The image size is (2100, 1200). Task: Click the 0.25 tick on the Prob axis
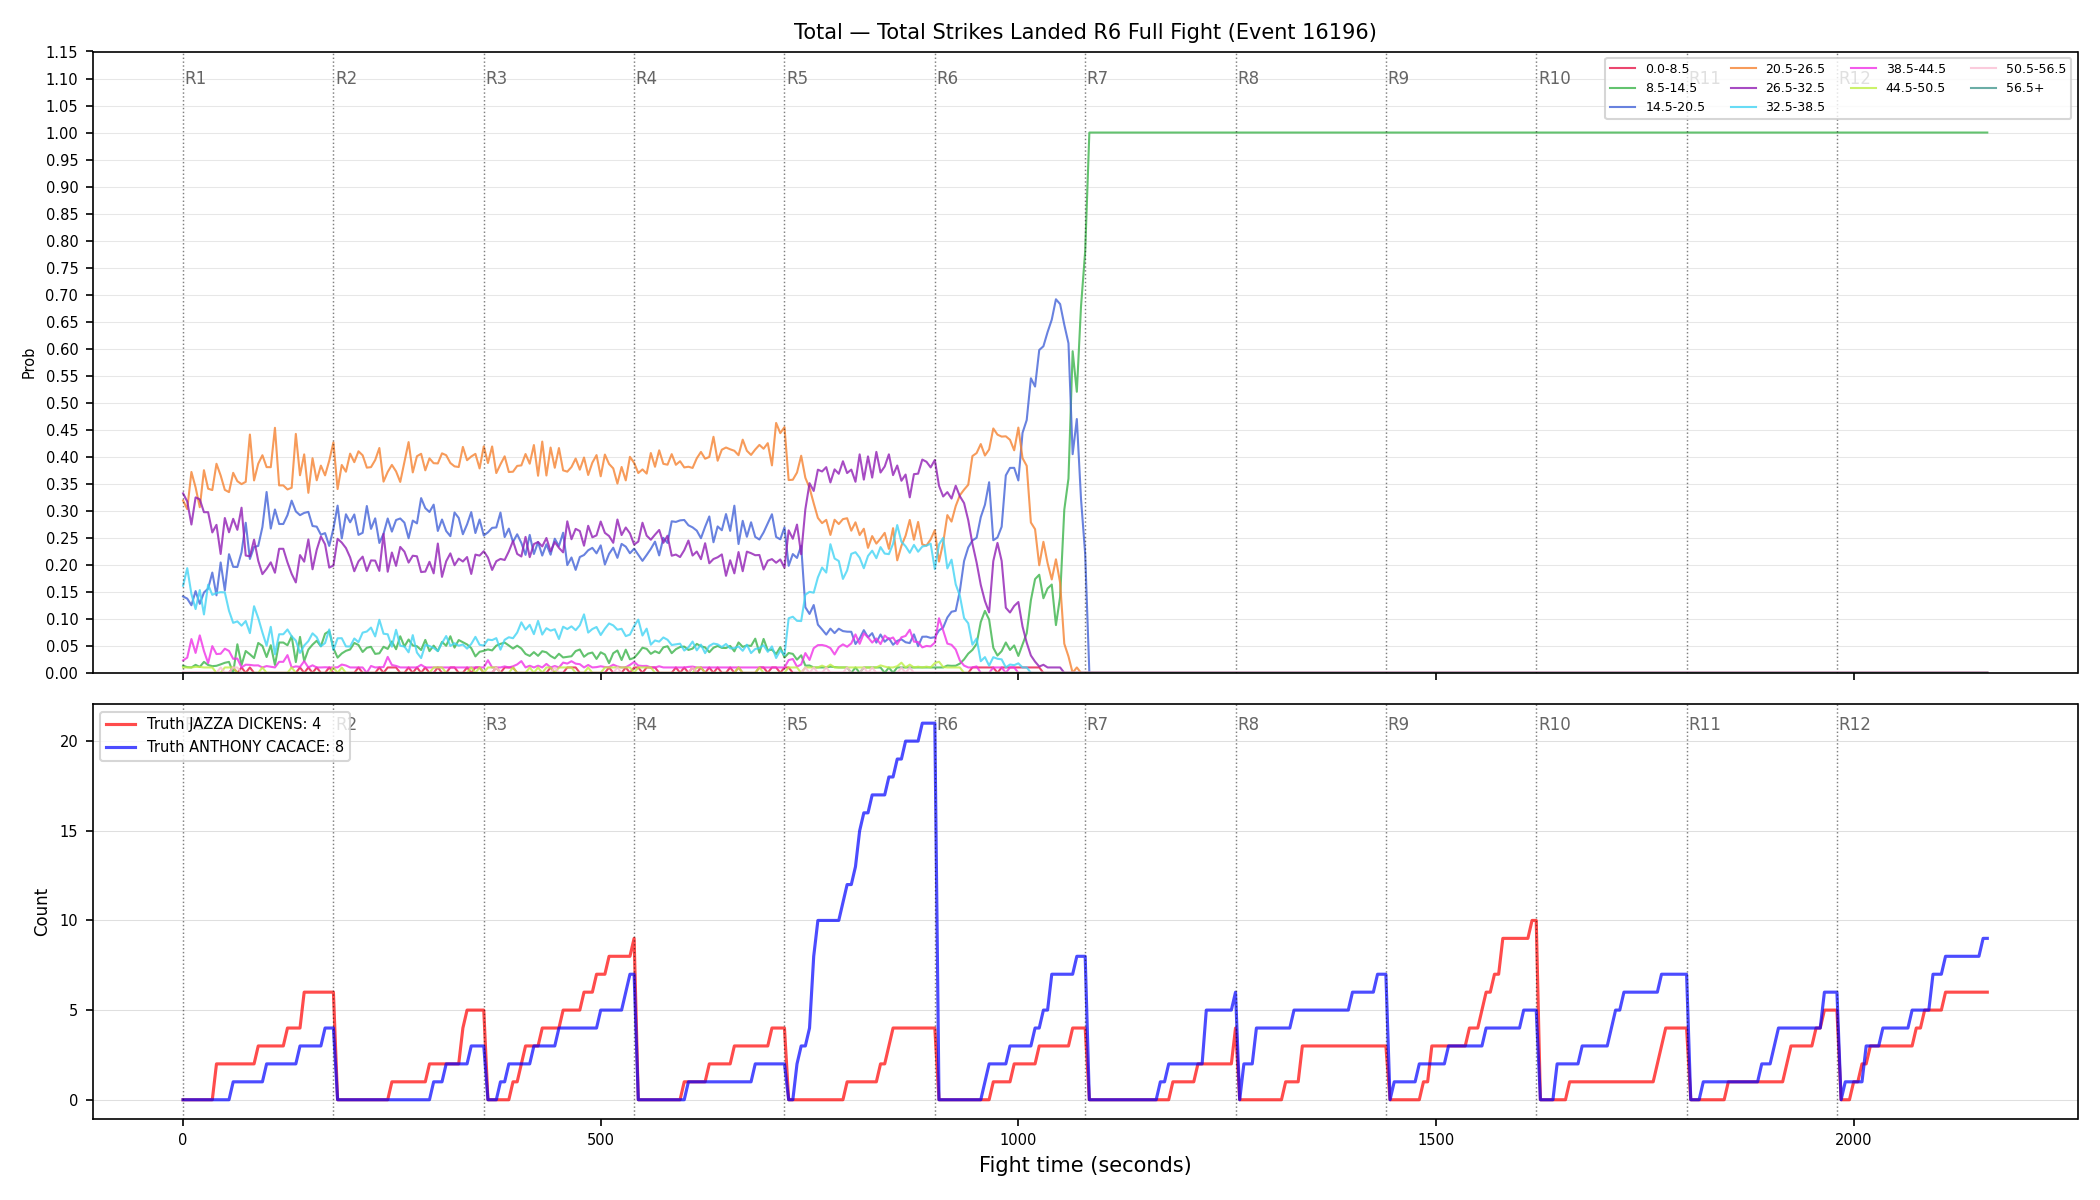pyautogui.click(x=62, y=538)
